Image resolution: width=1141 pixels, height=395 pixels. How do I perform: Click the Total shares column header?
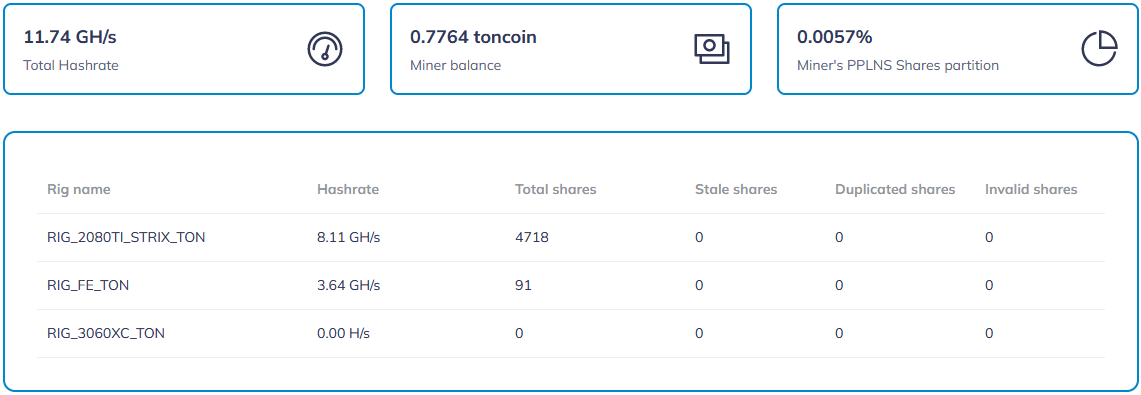tap(556, 190)
